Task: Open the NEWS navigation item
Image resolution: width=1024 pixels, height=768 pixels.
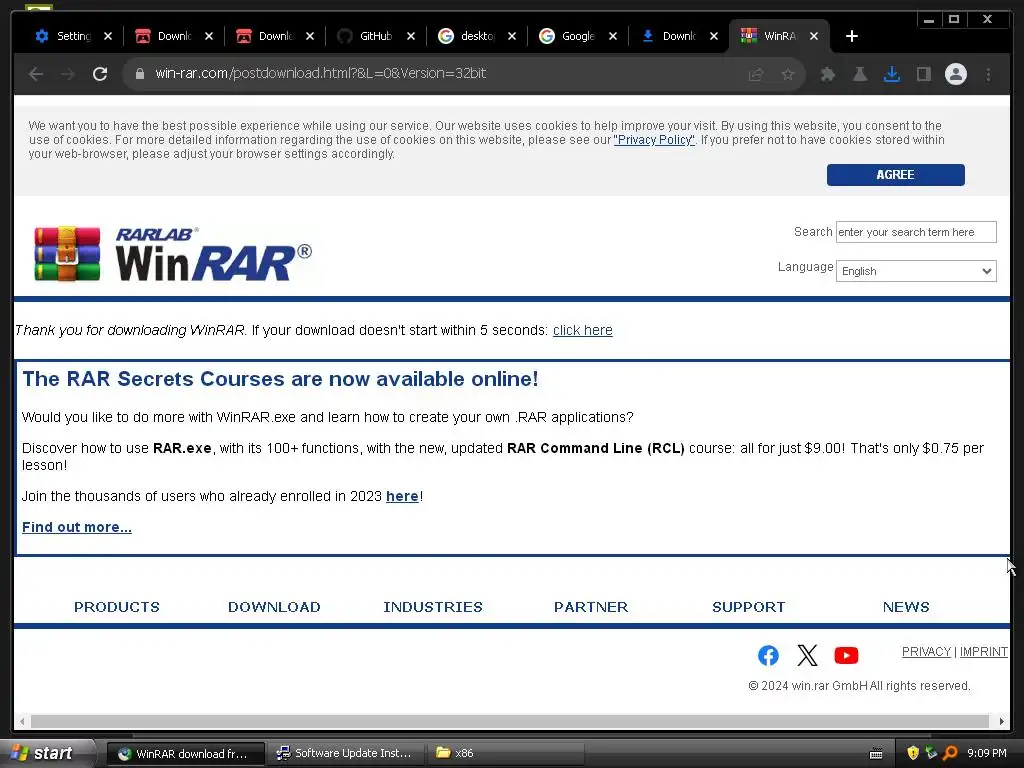Action: pos(906,607)
